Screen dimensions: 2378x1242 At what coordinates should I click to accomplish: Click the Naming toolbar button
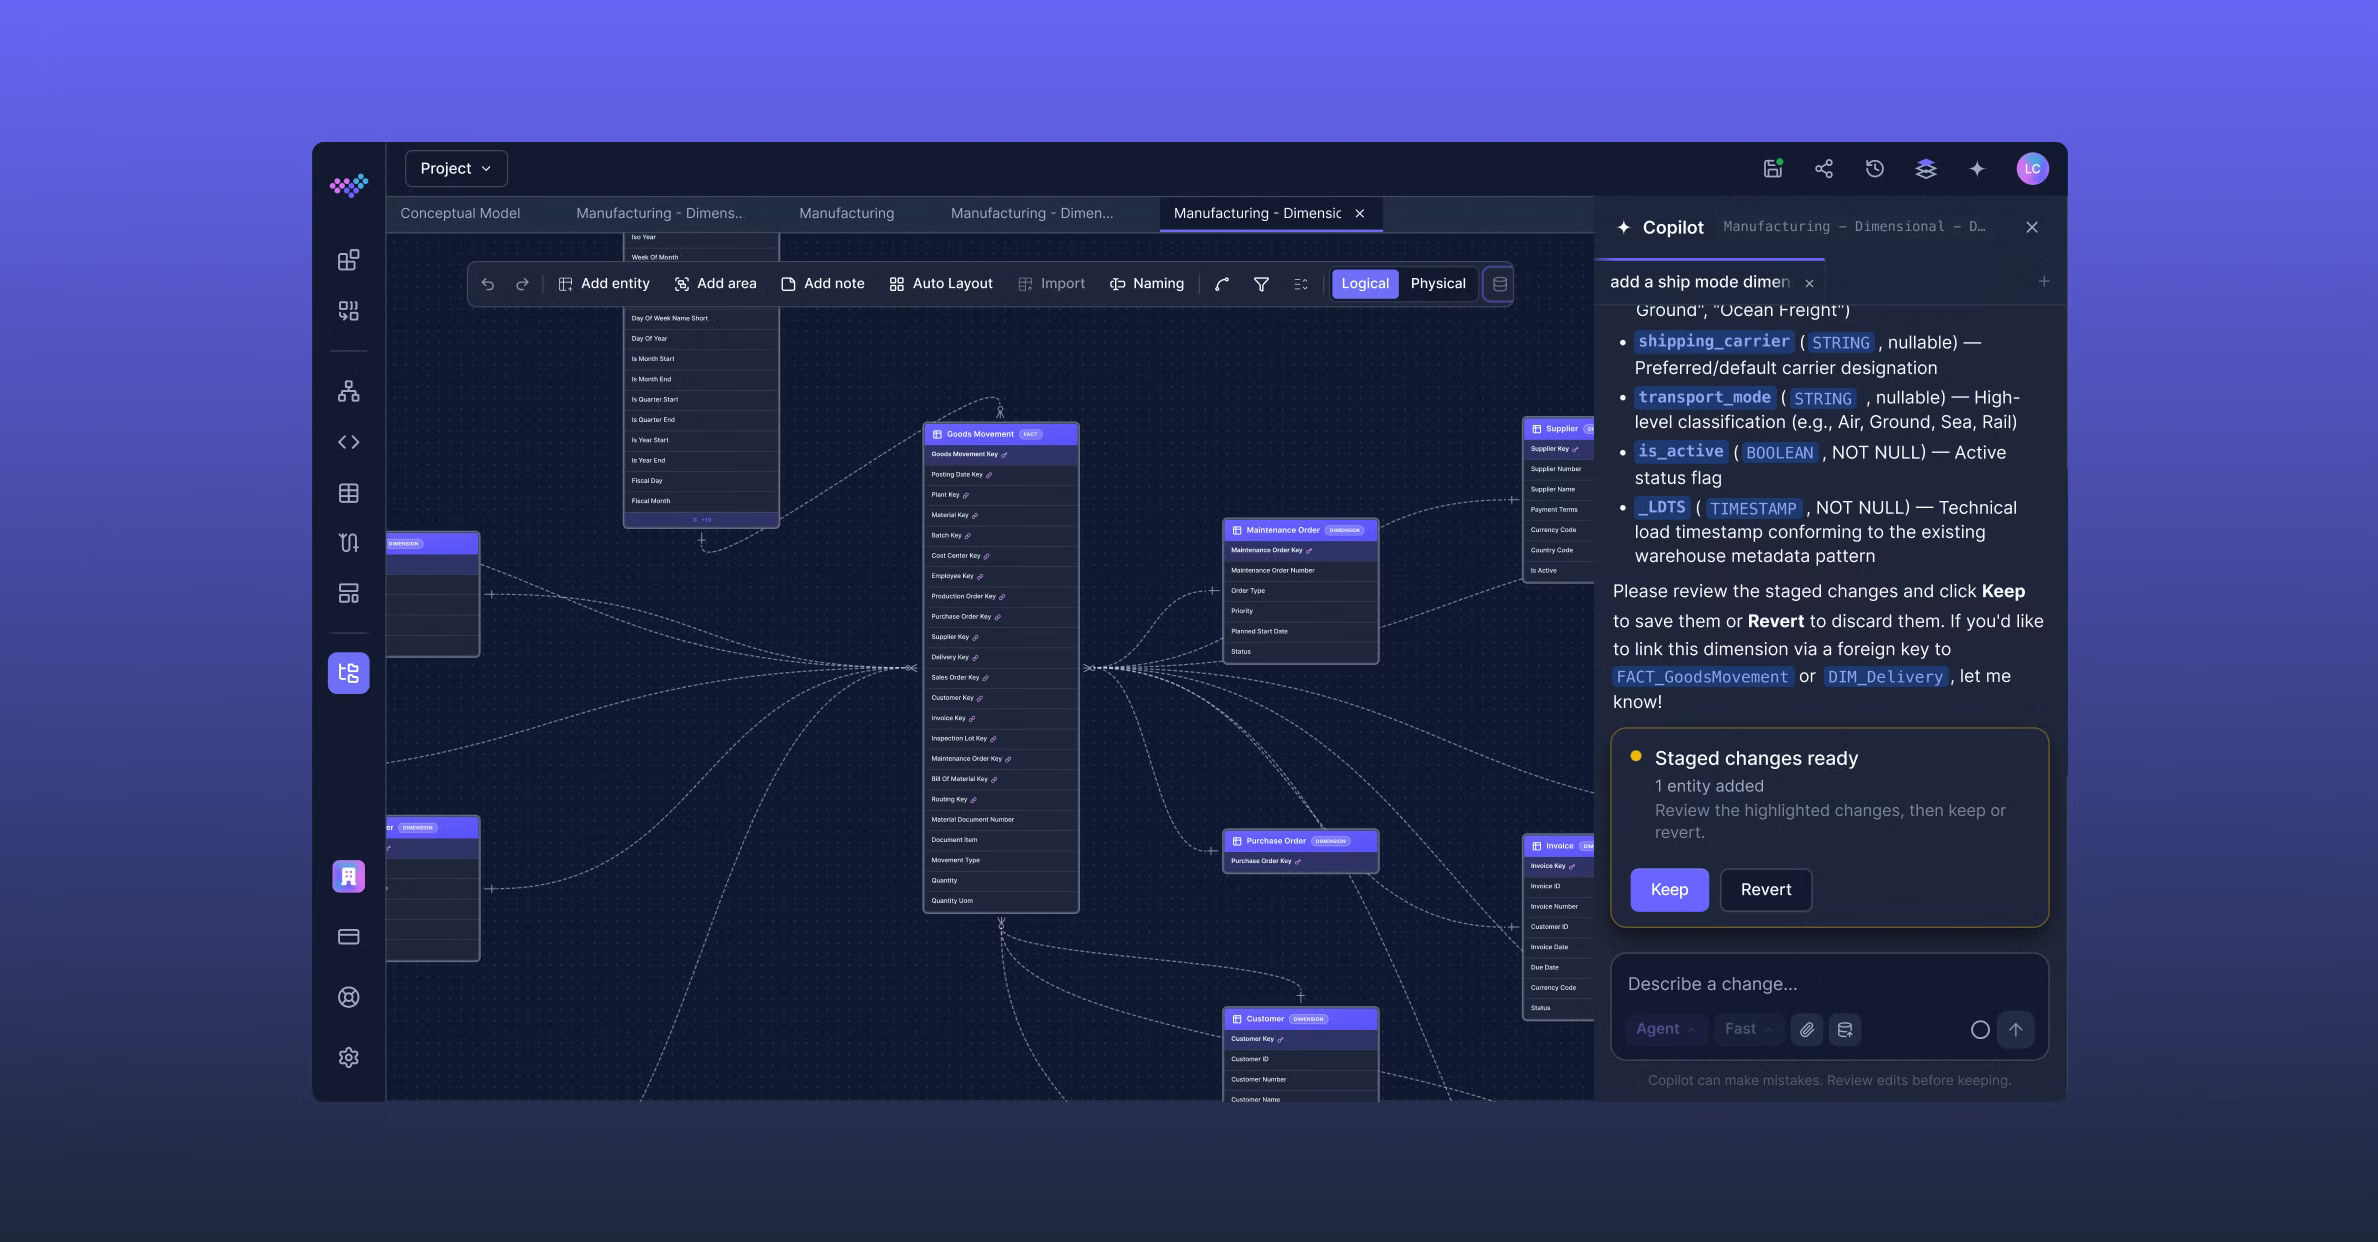1147,284
